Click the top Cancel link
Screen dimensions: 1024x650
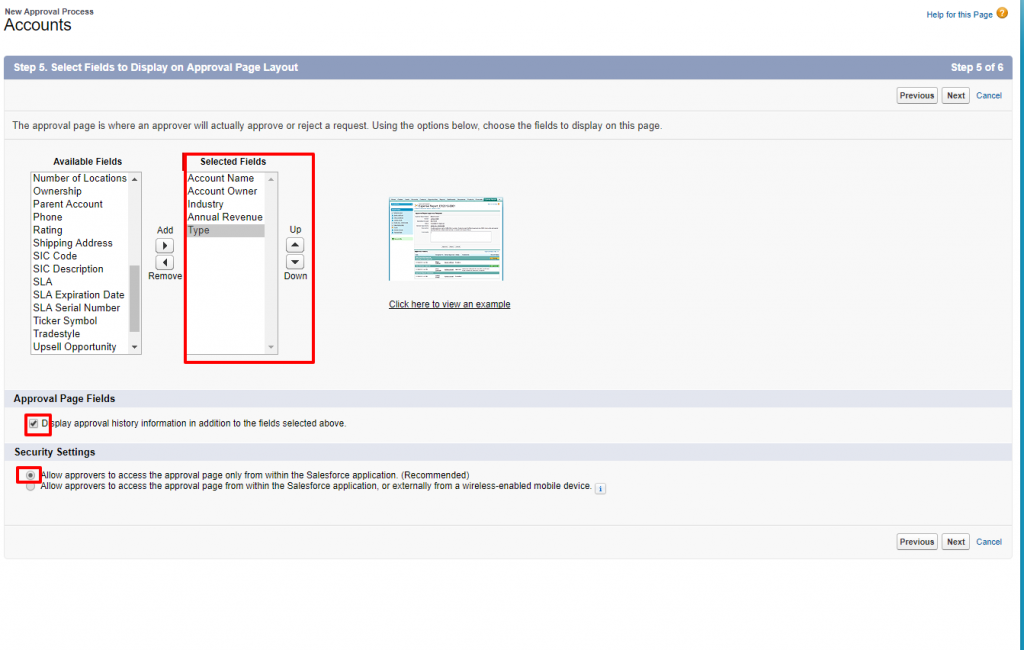pos(989,96)
